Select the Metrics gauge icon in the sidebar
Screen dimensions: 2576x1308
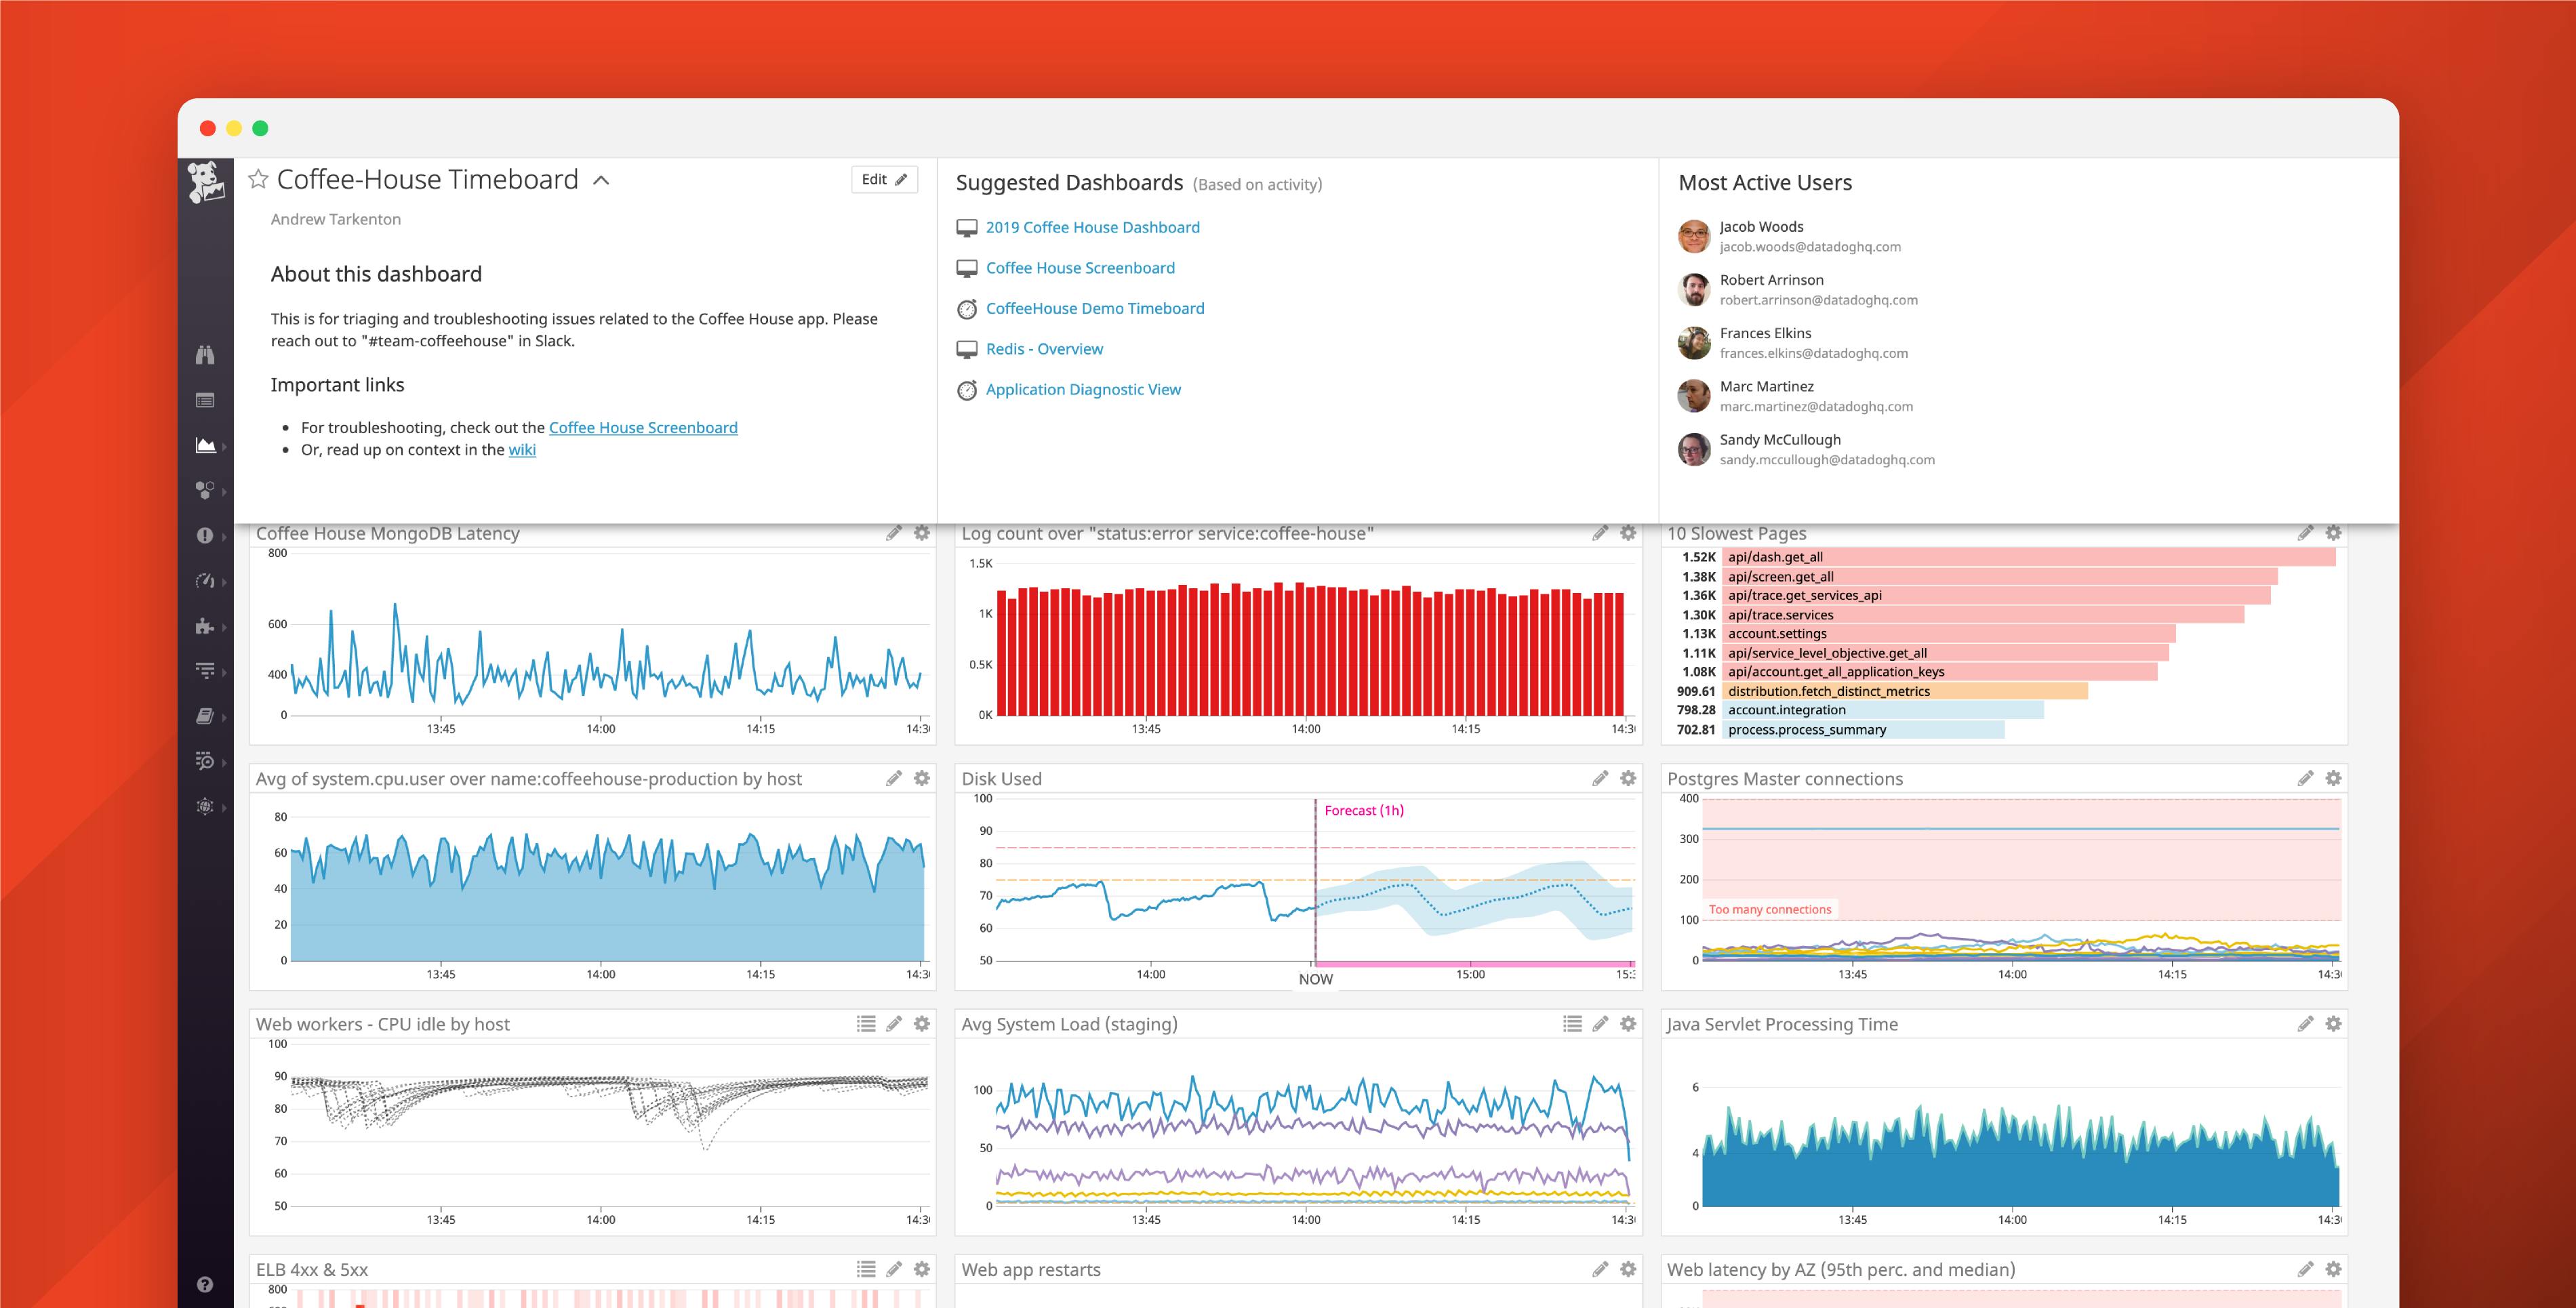(205, 580)
